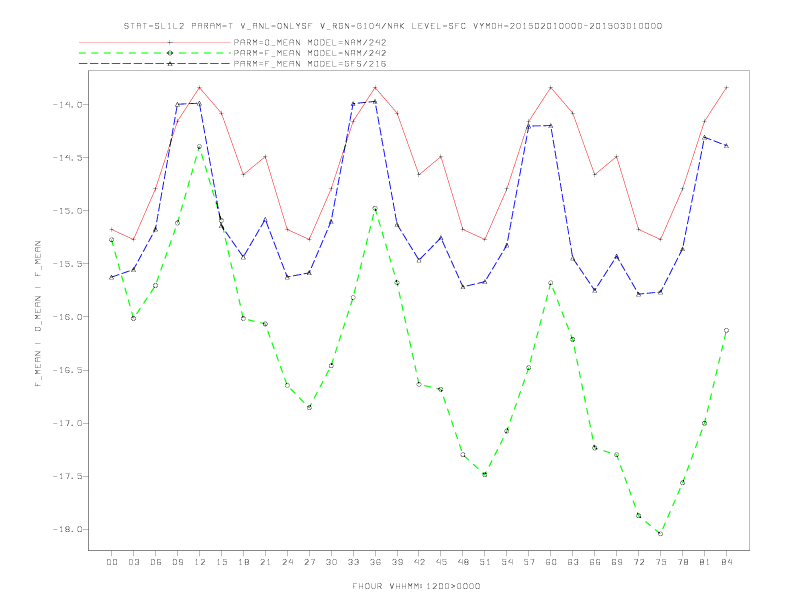The height and width of the screenshot is (612, 792).
Task: Click the x-axis label FHOUR VHHMM:1200>0000
Action: click(x=416, y=586)
